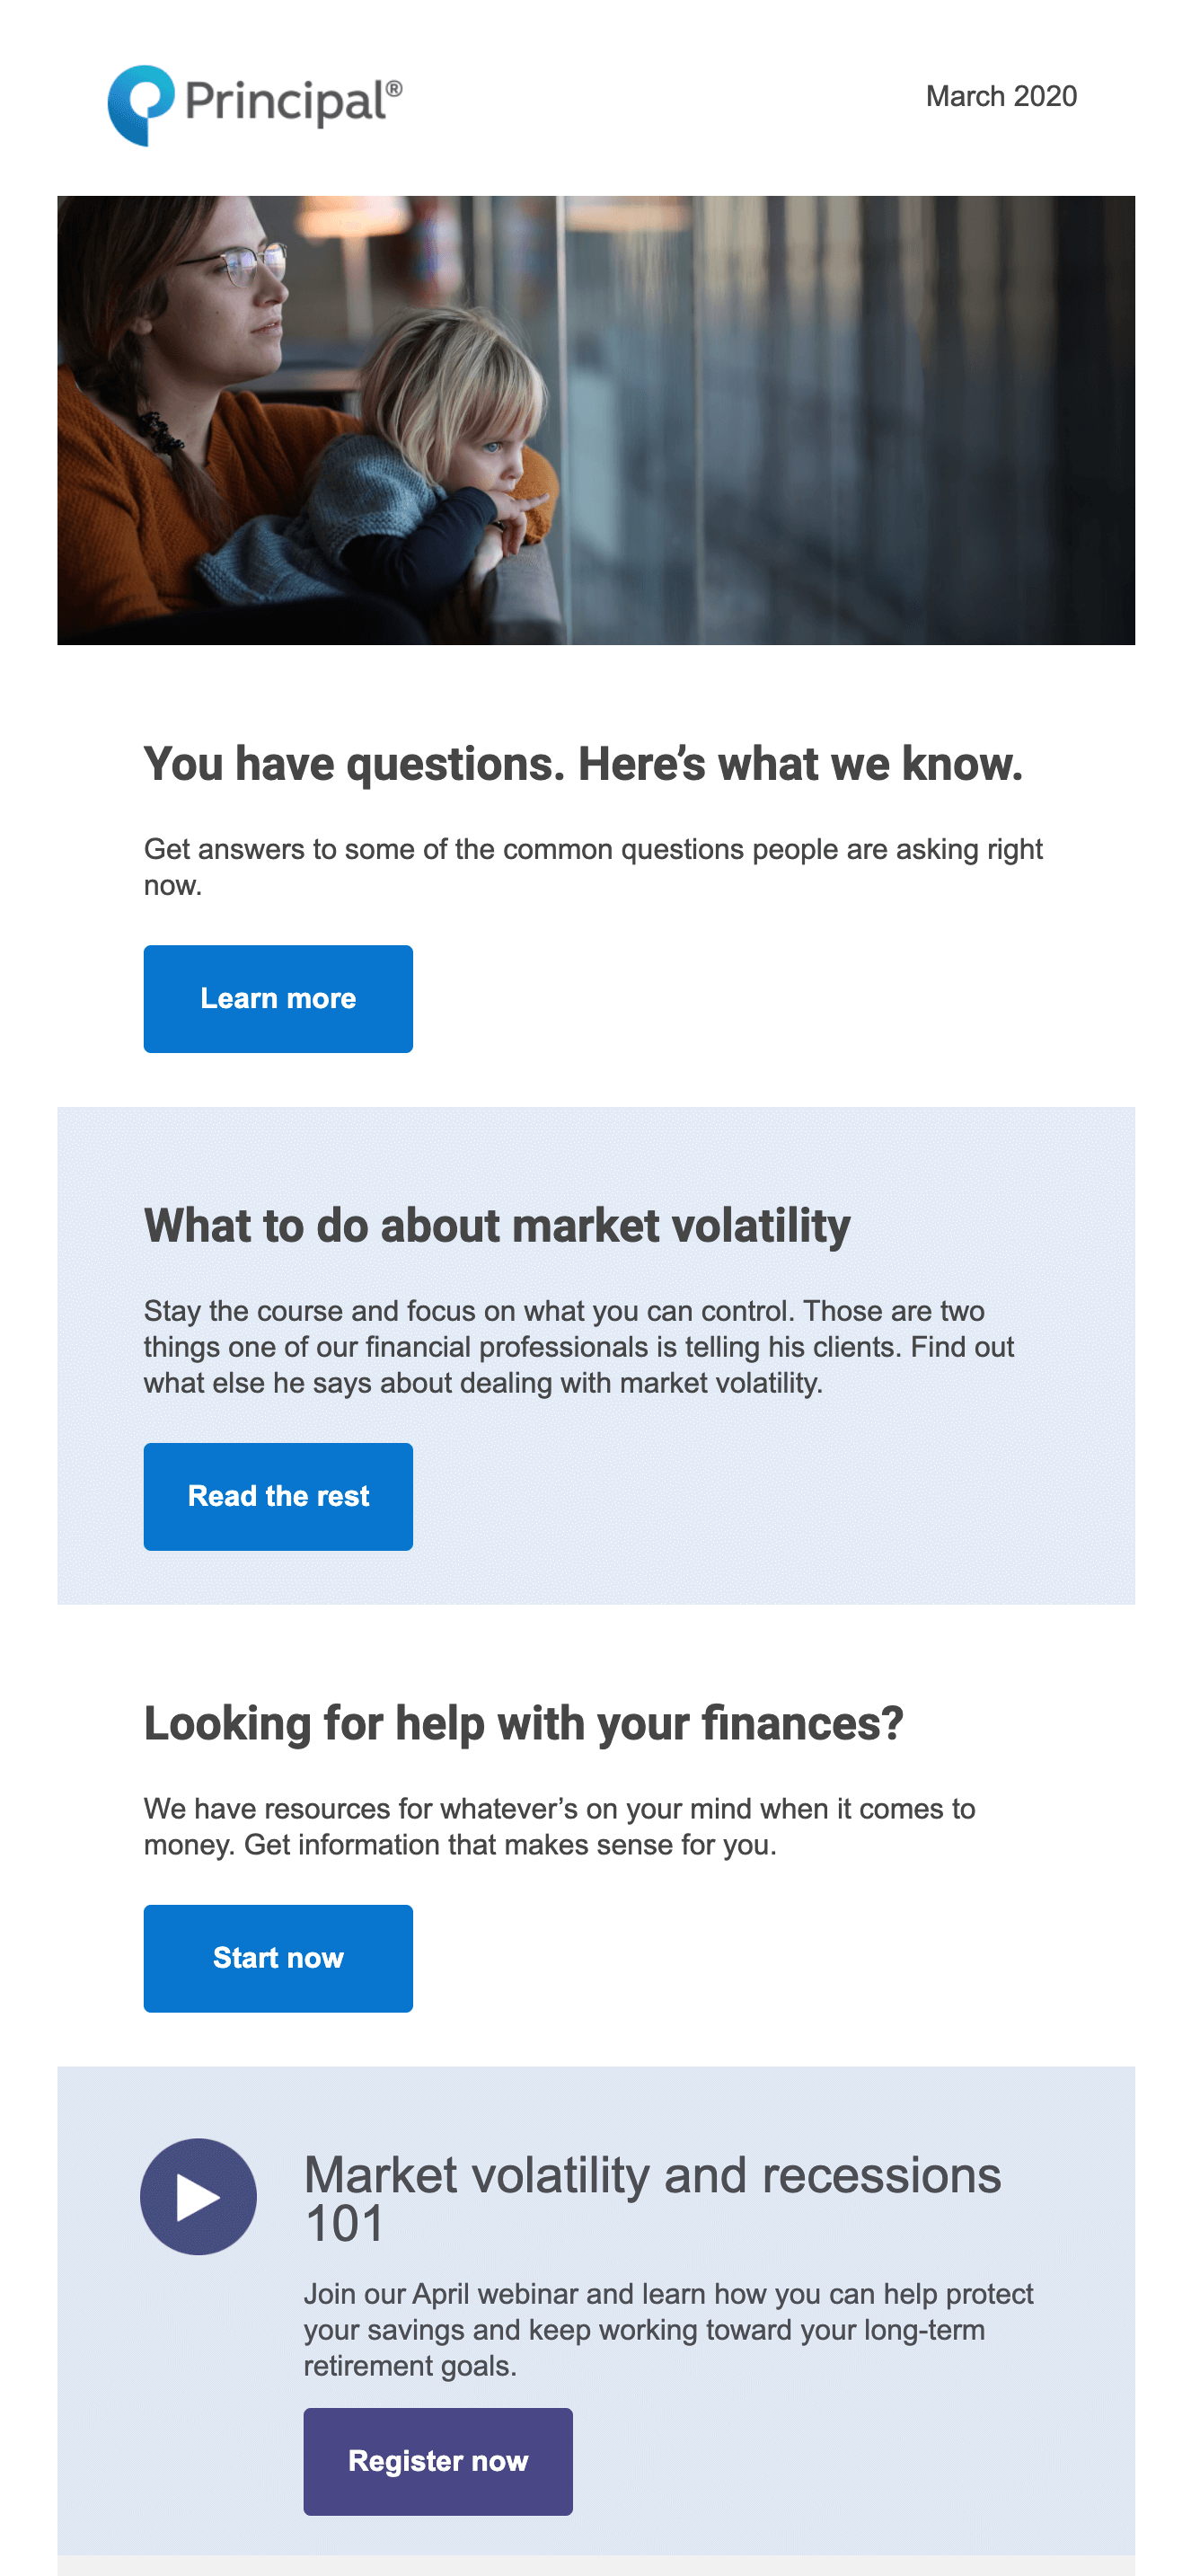This screenshot has height=2576, width=1200.
Task: Click the blue Principal P logo icon
Action: (x=140, y=104)
